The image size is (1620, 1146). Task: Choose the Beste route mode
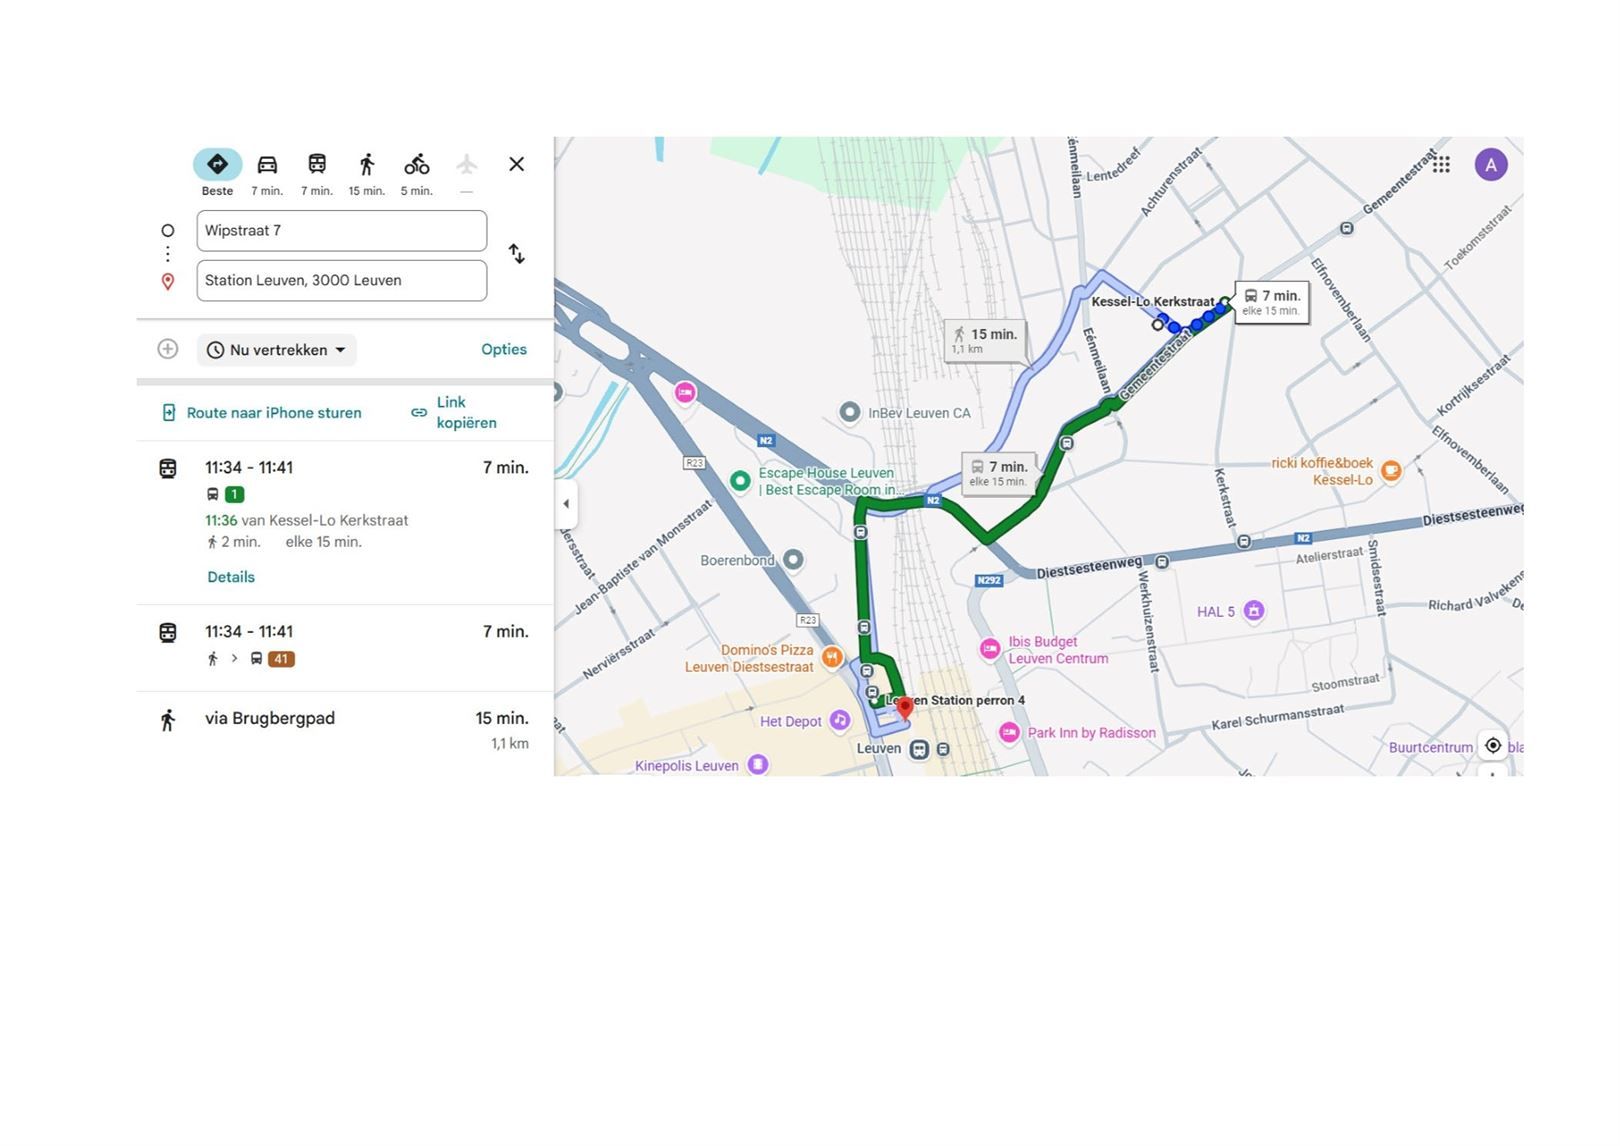pyautogui.click(x=217, y=165)
